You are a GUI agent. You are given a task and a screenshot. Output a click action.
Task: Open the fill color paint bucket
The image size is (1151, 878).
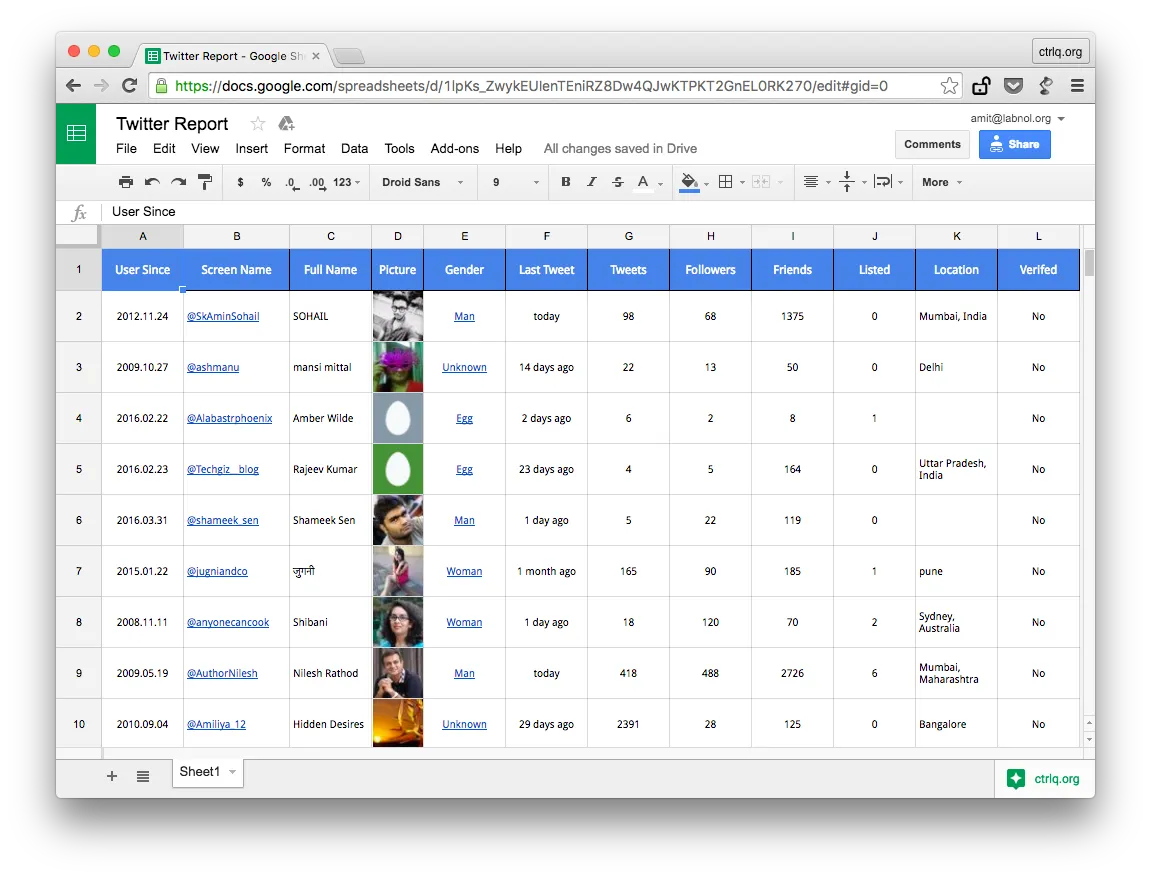(x=689, y=182)
